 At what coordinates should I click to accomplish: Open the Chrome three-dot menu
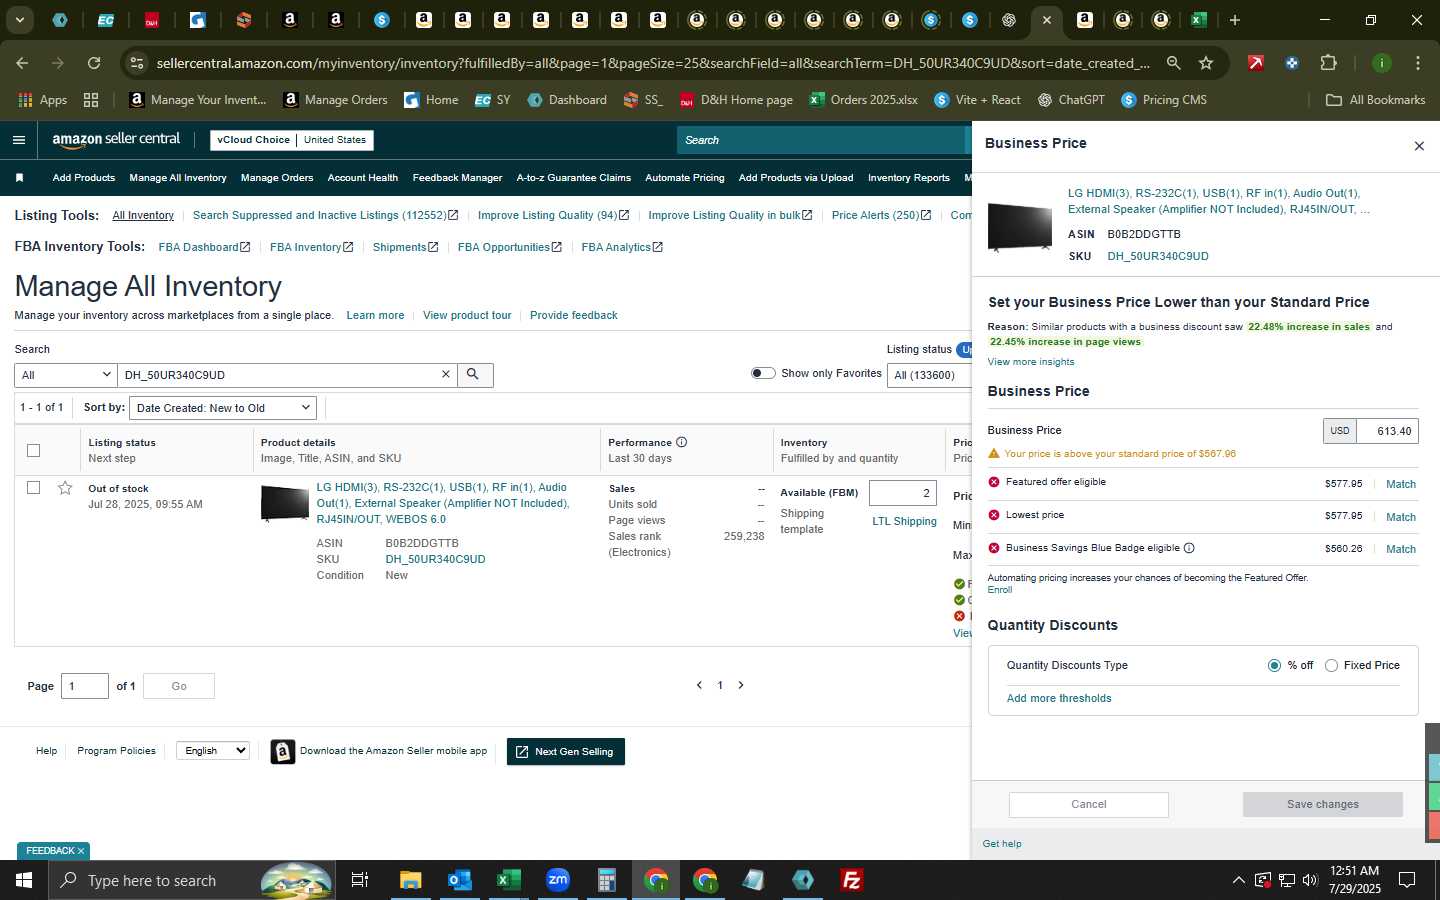tap(1417, 63)
